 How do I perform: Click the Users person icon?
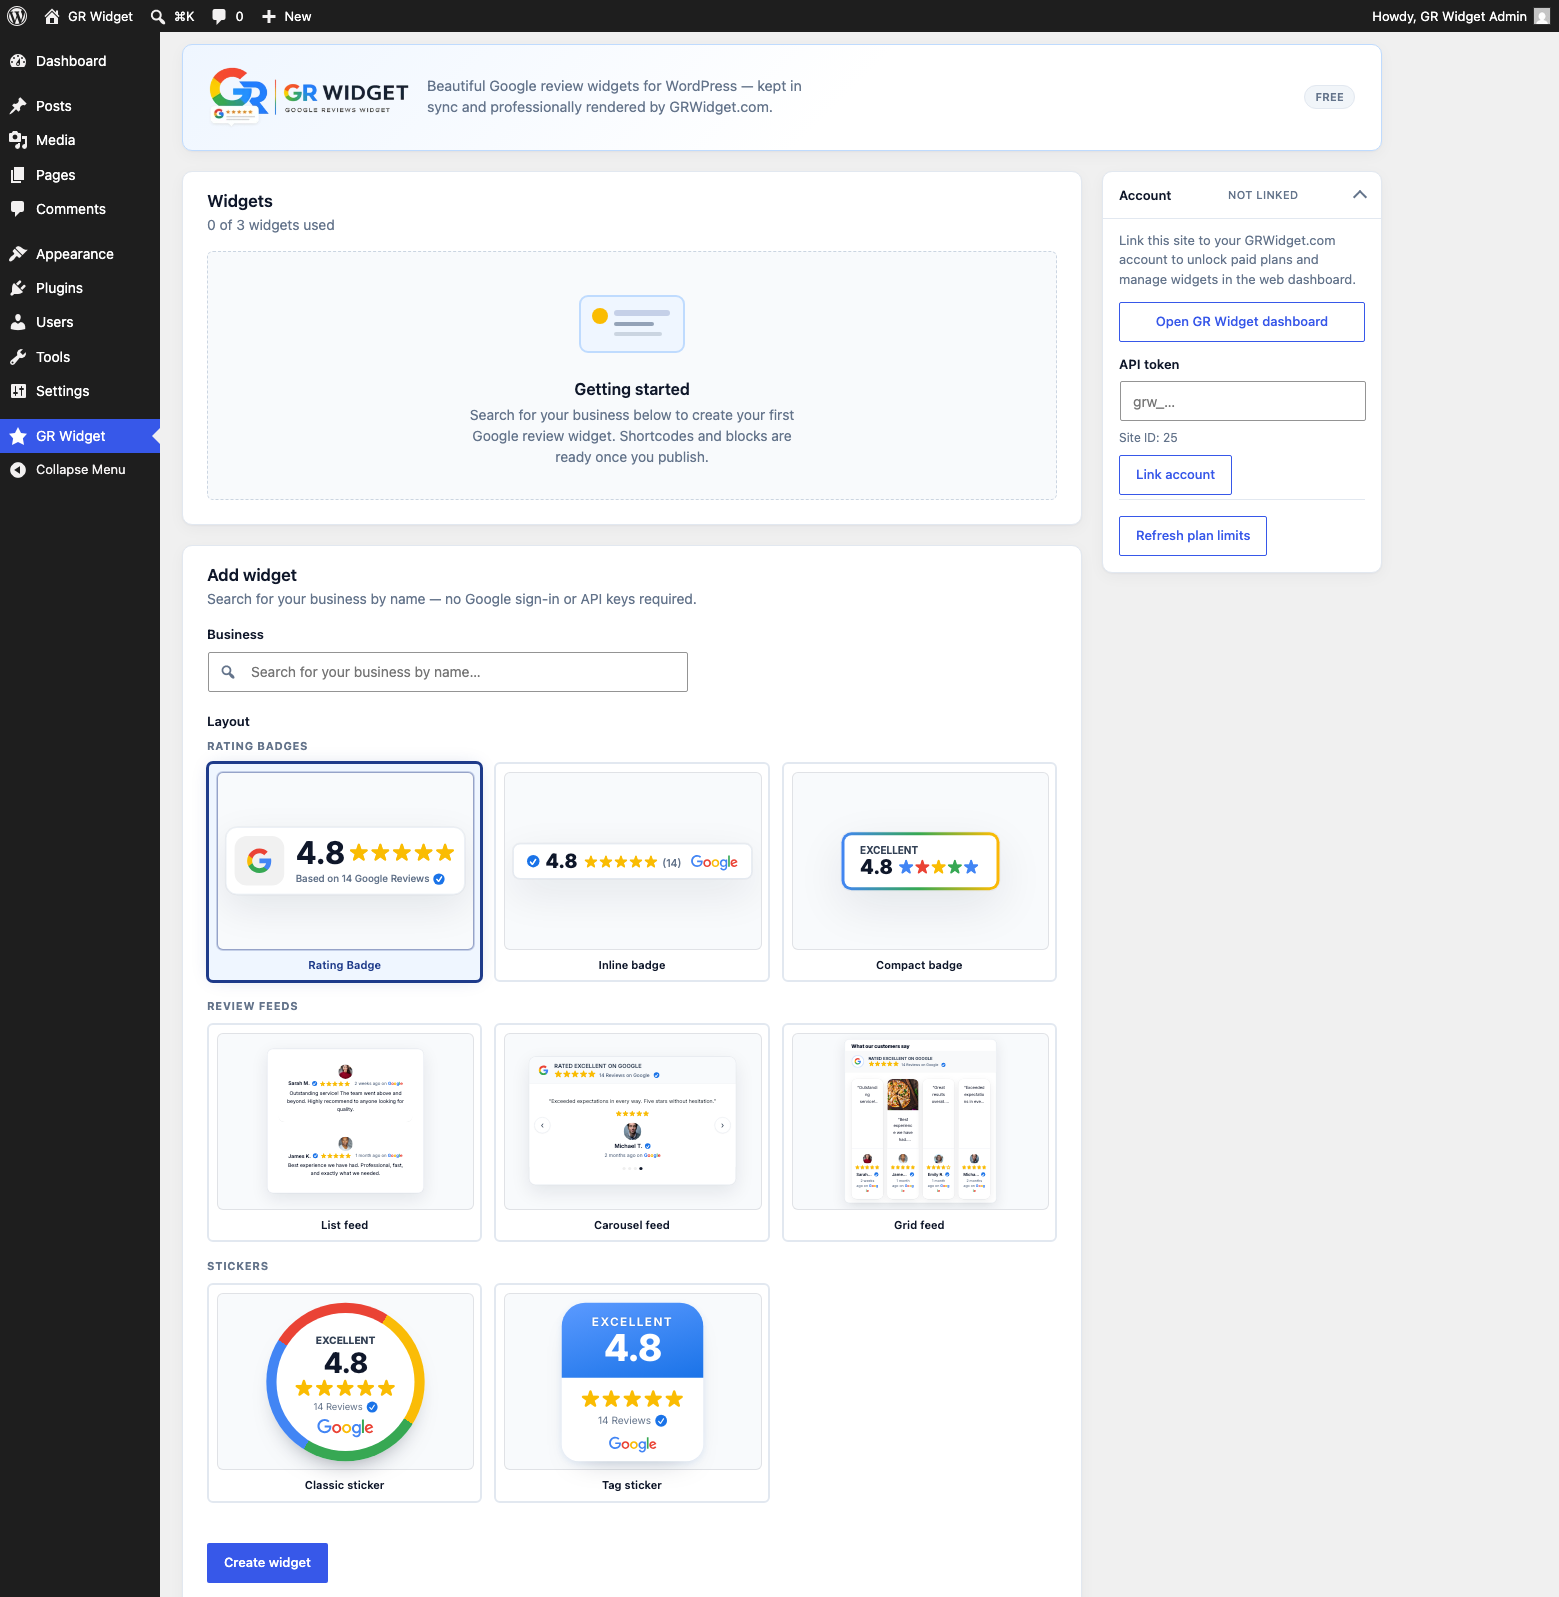click(x=18, y=322)
